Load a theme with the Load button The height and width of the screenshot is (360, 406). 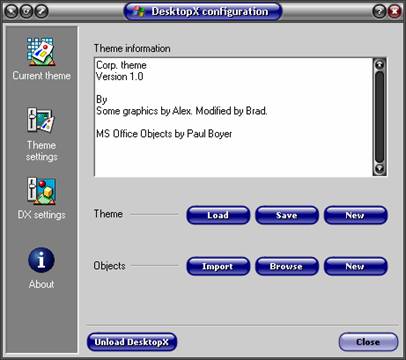(218, 215)
